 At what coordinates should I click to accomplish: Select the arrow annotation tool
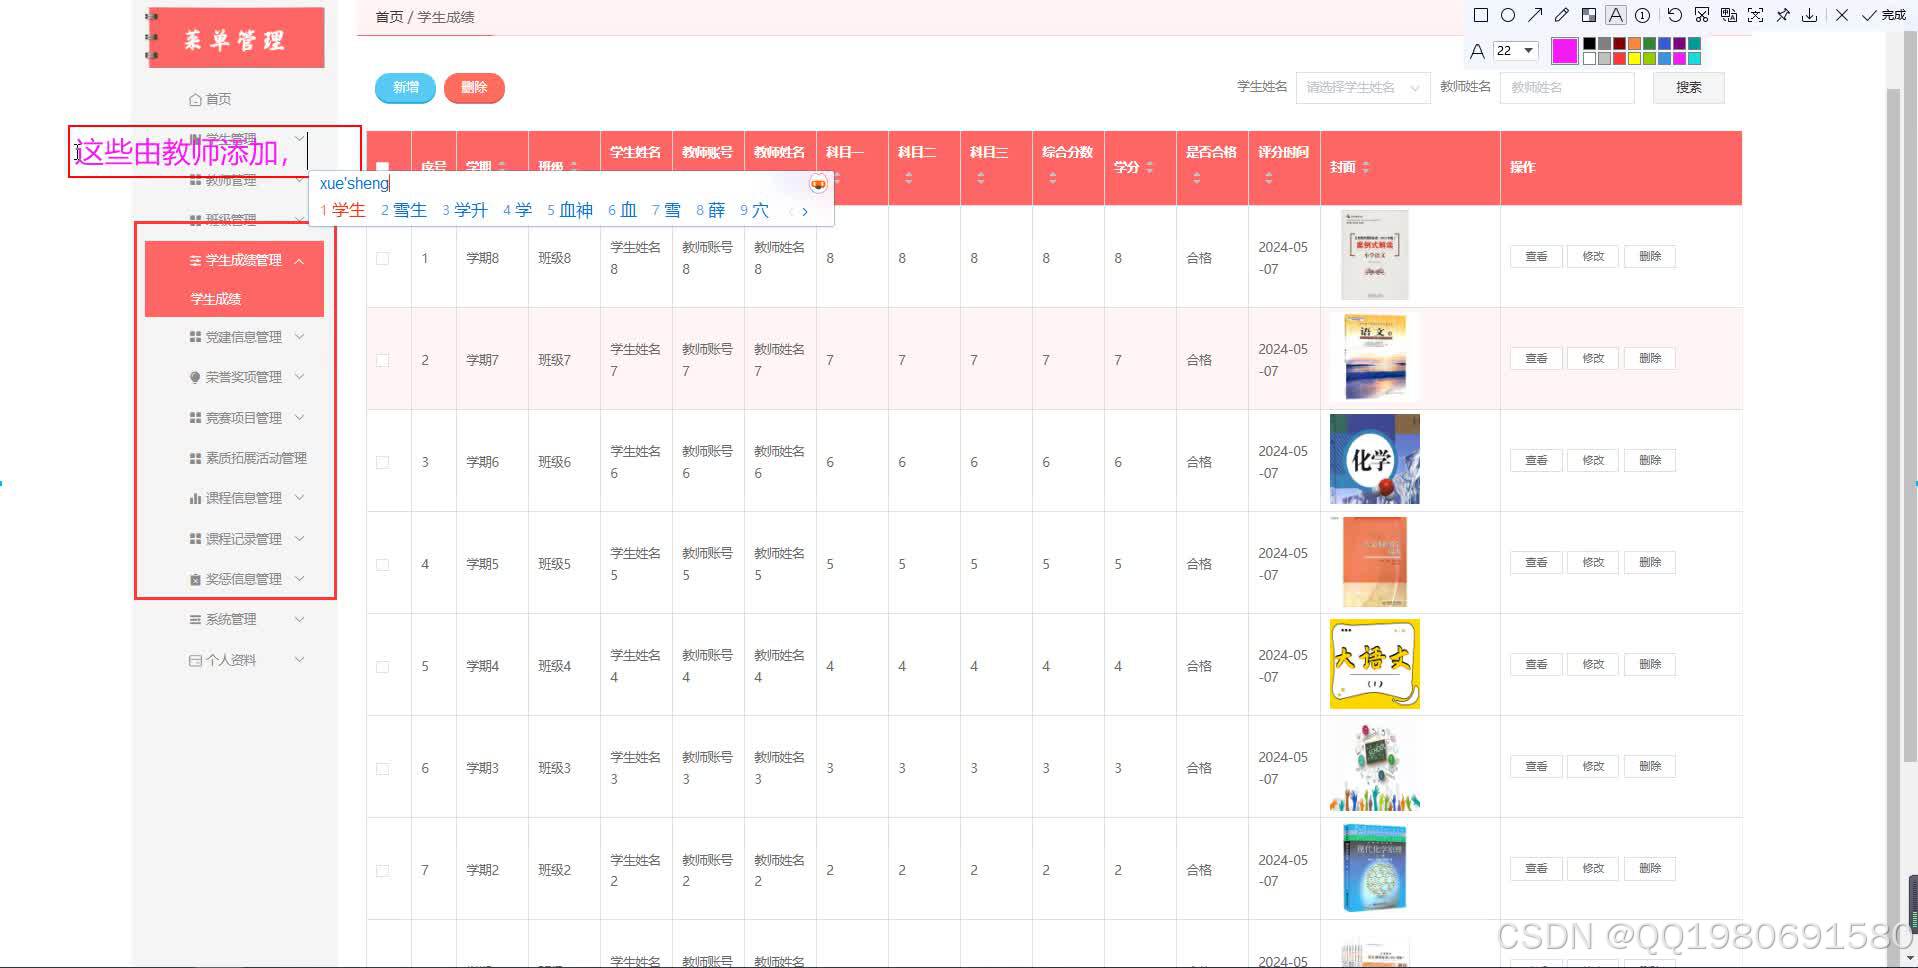(1535, 15)
